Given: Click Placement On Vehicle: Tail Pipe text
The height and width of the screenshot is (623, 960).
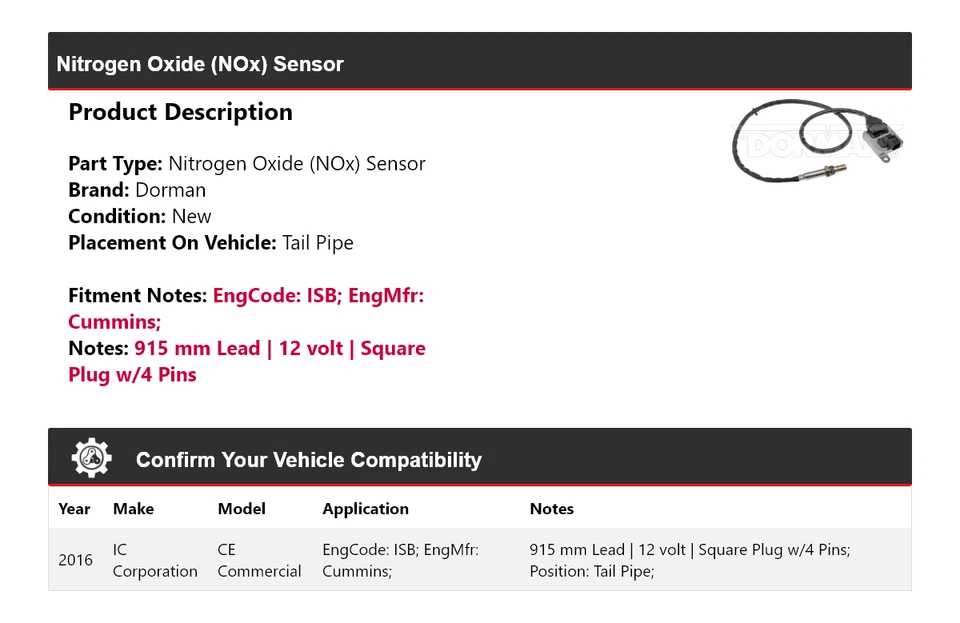Looking at the screenshot, I should (210, 242).
